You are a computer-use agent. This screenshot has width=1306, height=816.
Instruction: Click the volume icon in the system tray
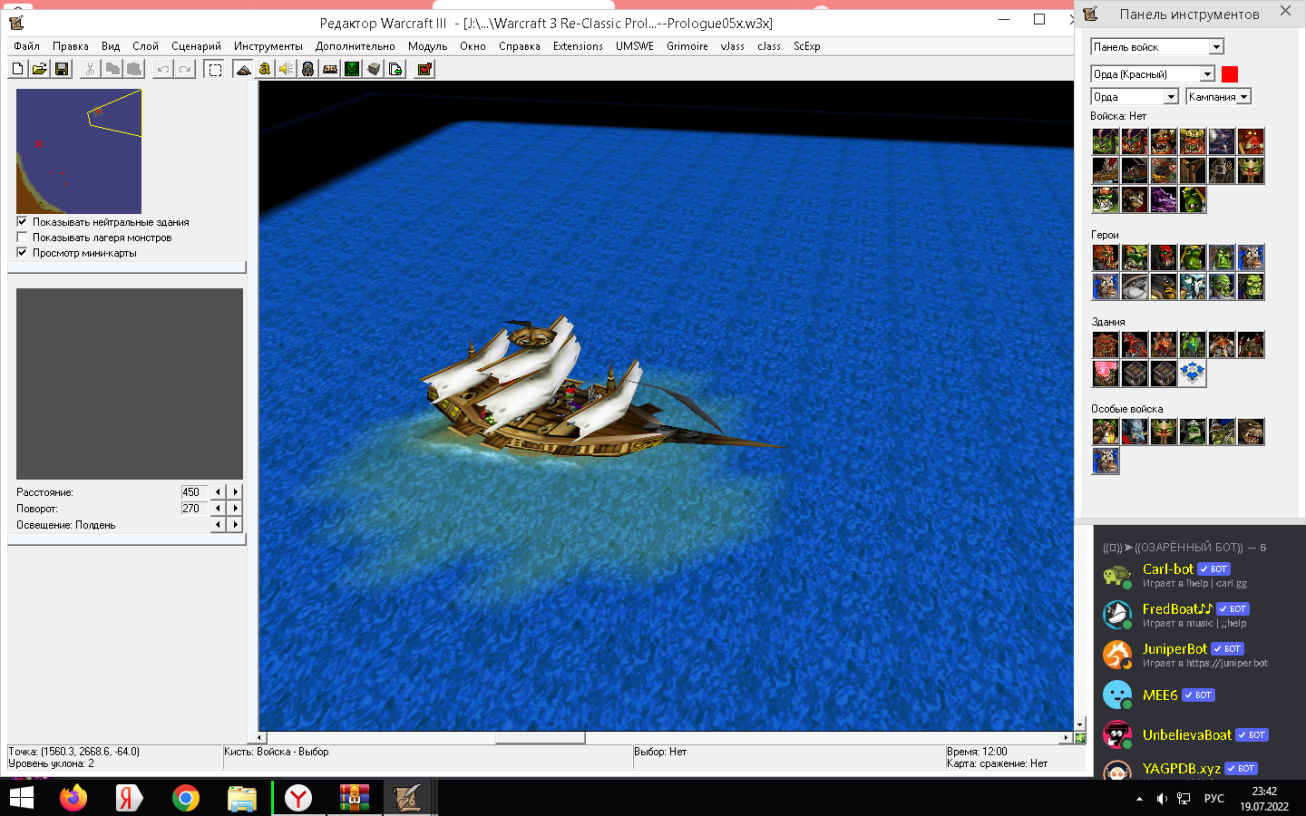(x=1162, y=799)
